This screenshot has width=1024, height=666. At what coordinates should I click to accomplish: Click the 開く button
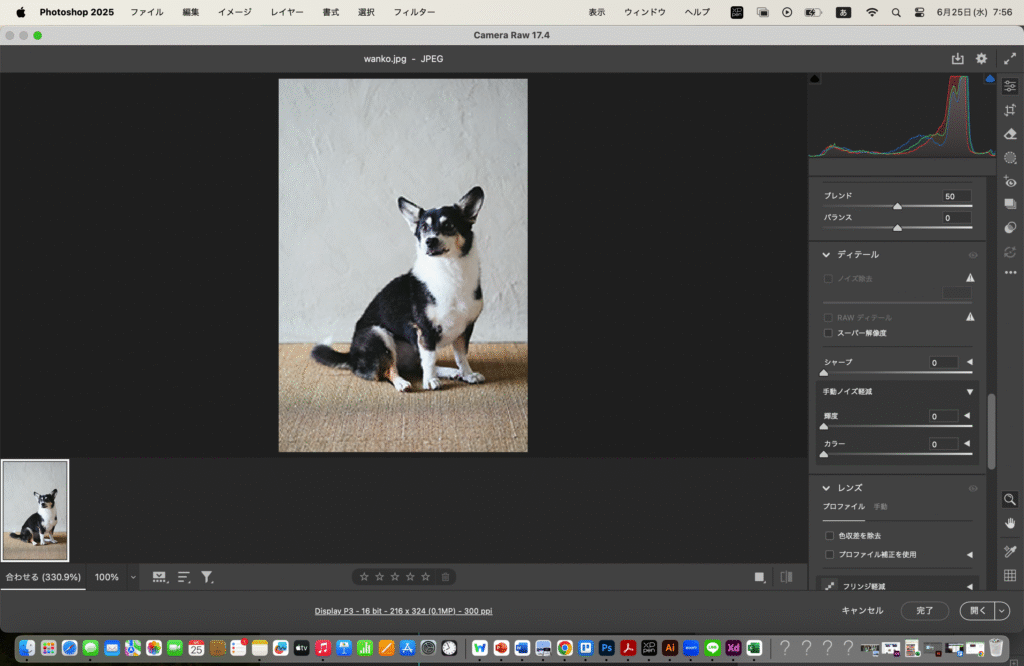(x=978, y=610)
